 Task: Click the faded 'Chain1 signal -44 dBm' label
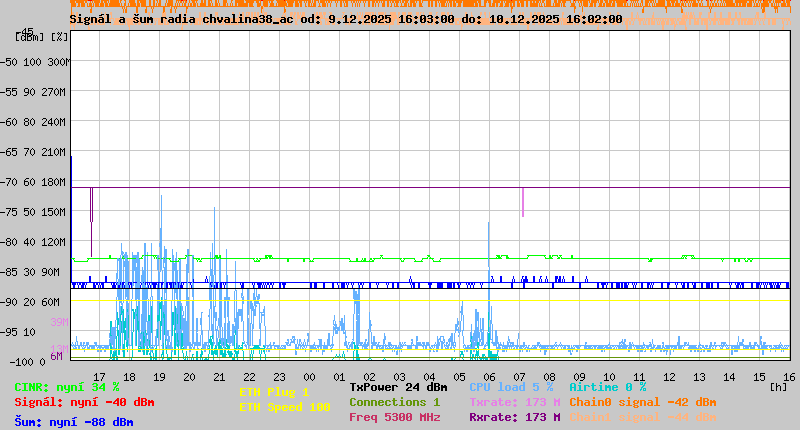[x=643, y=417]
